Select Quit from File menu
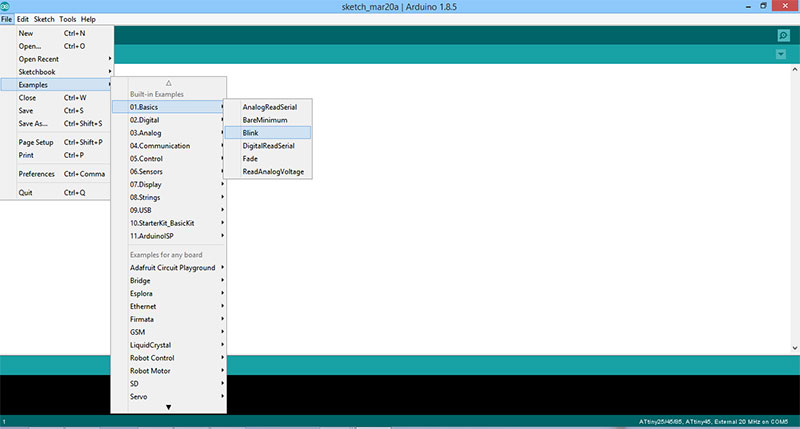The height and width of the screenshot is (429, 800). pos(57,192)
